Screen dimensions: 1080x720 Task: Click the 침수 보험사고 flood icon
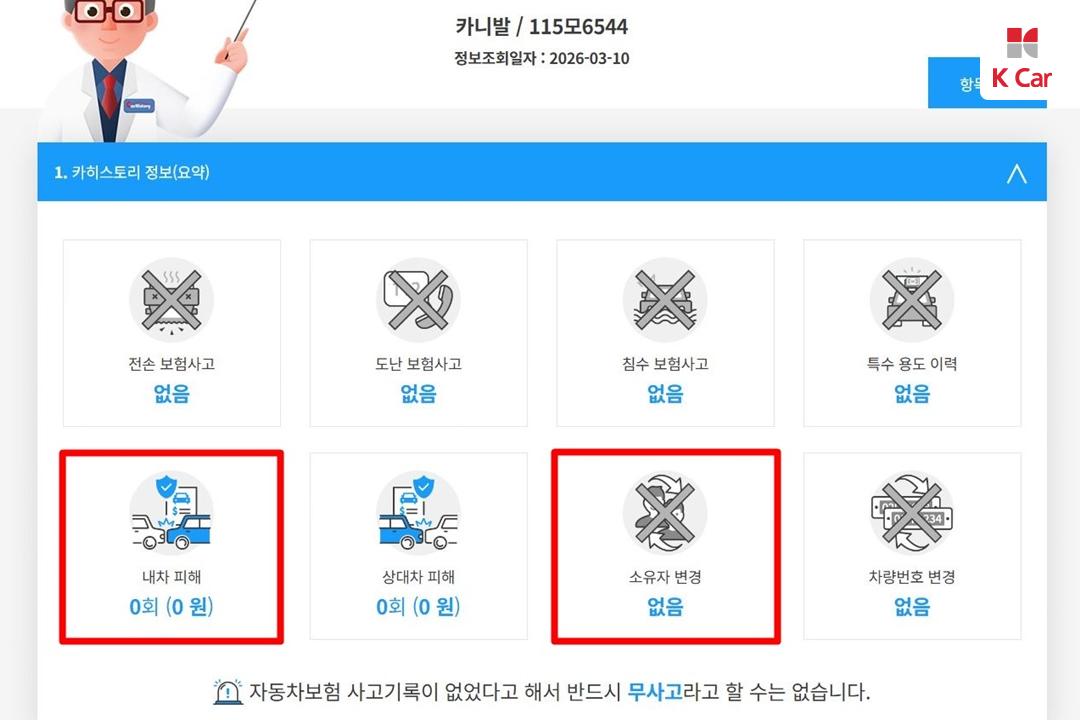click(x=665, y=300)
